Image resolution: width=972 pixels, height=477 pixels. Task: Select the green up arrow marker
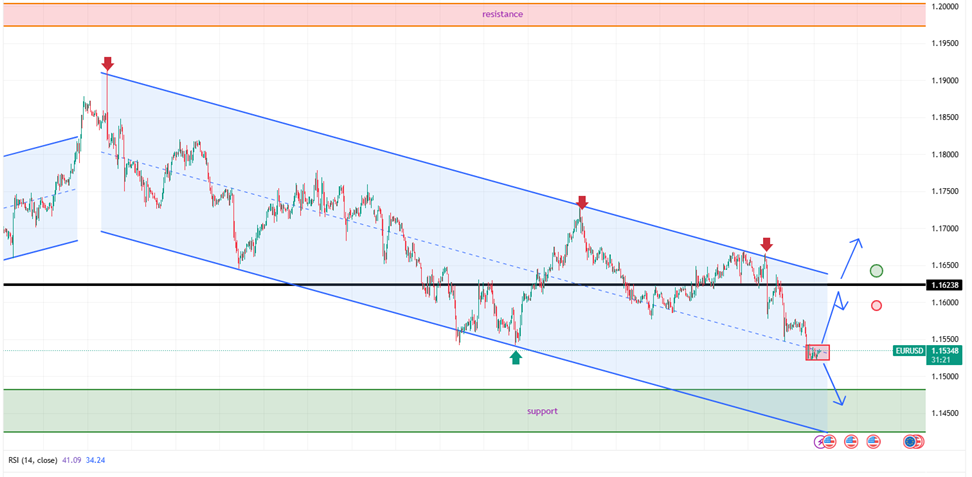click(516, 357)
